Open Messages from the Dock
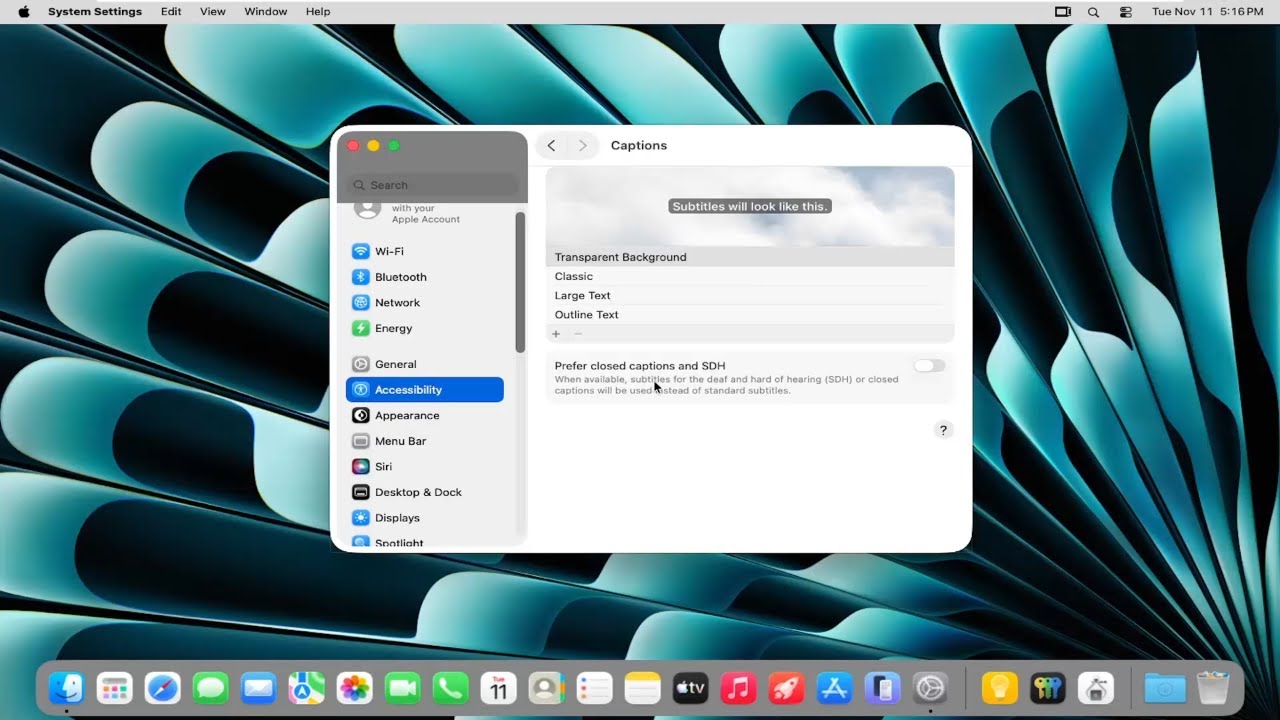 pyautogui.click(x=211, y=688)
